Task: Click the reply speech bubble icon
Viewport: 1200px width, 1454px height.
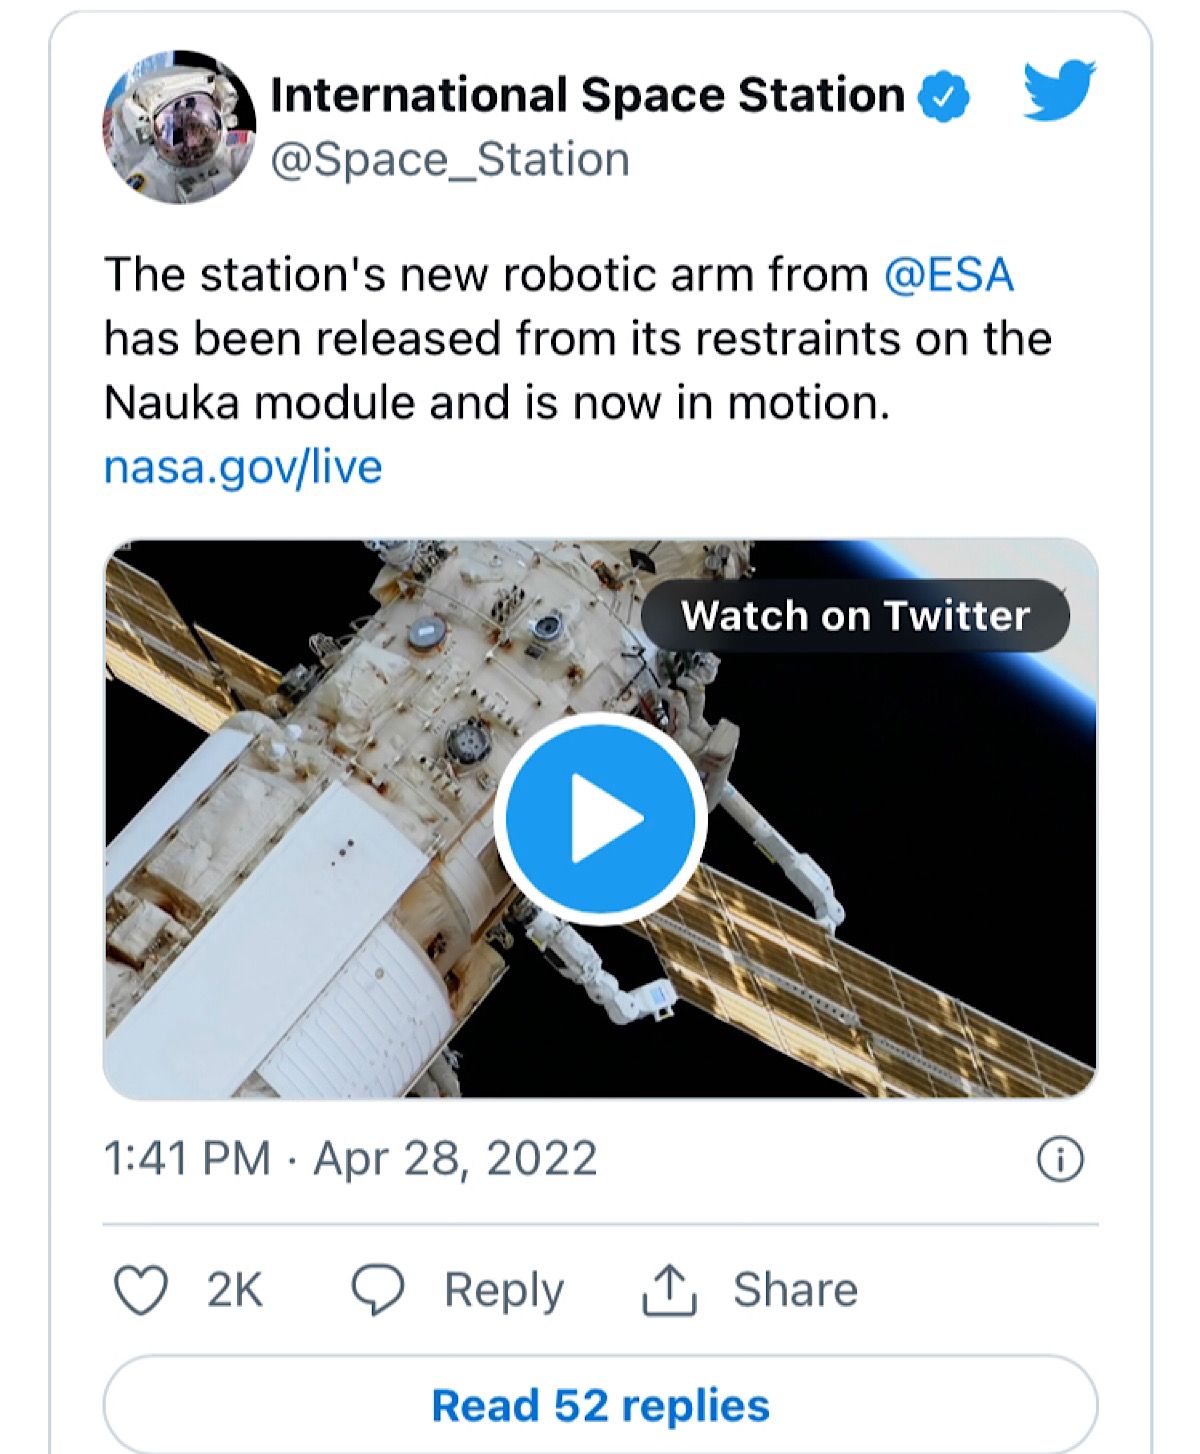Action: coord(378,1289)
